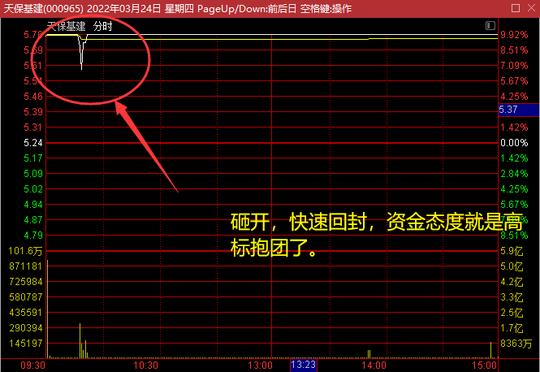Image resolution: width=540 pixels, height=372 pixels.
Task: Click the 4.2亿 turnover axis label
Action: 512,282
